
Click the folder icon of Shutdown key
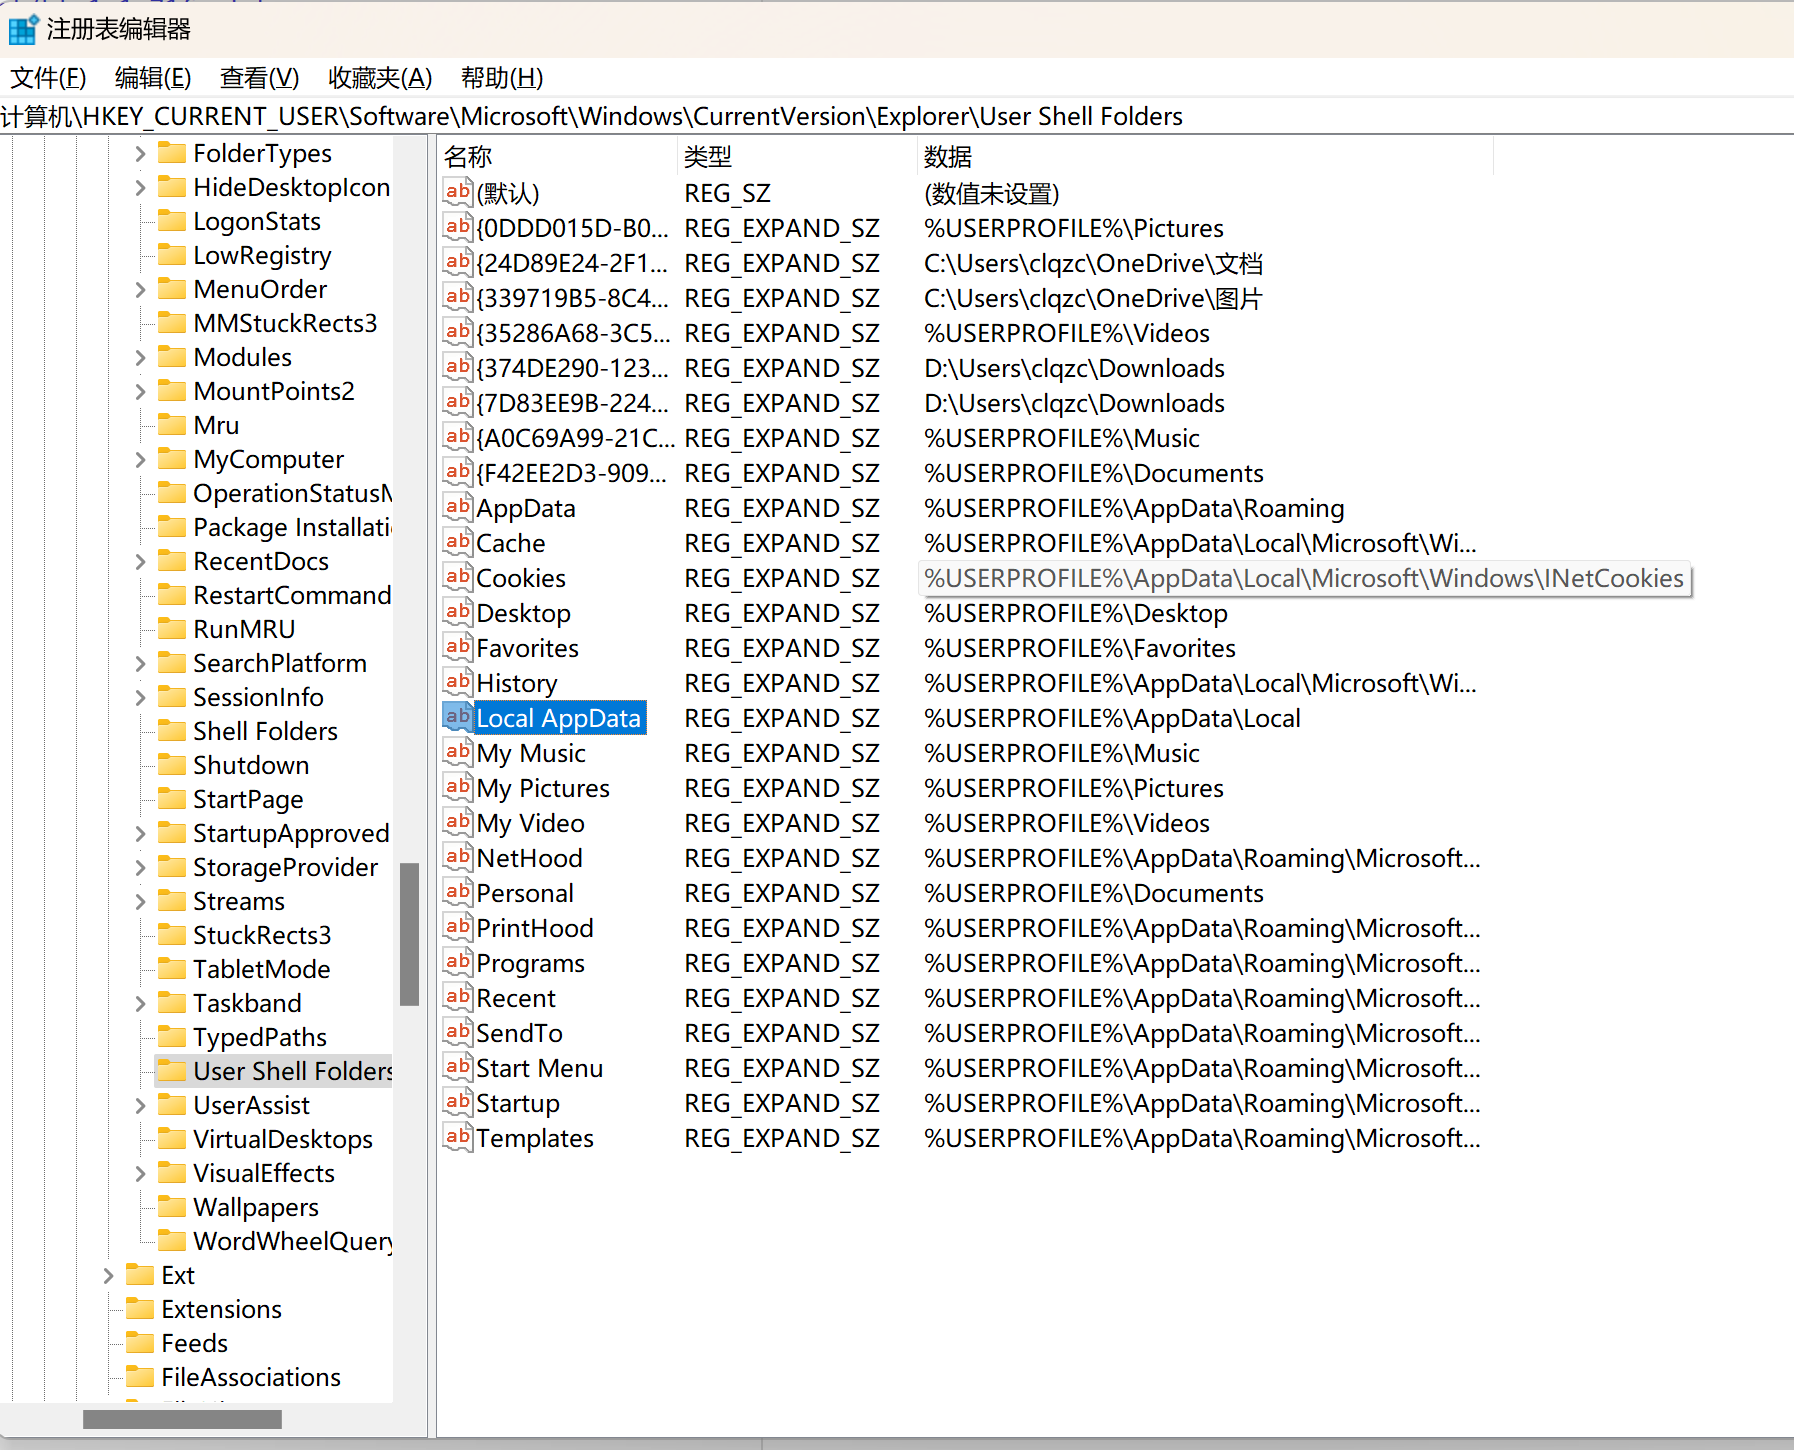172,764
